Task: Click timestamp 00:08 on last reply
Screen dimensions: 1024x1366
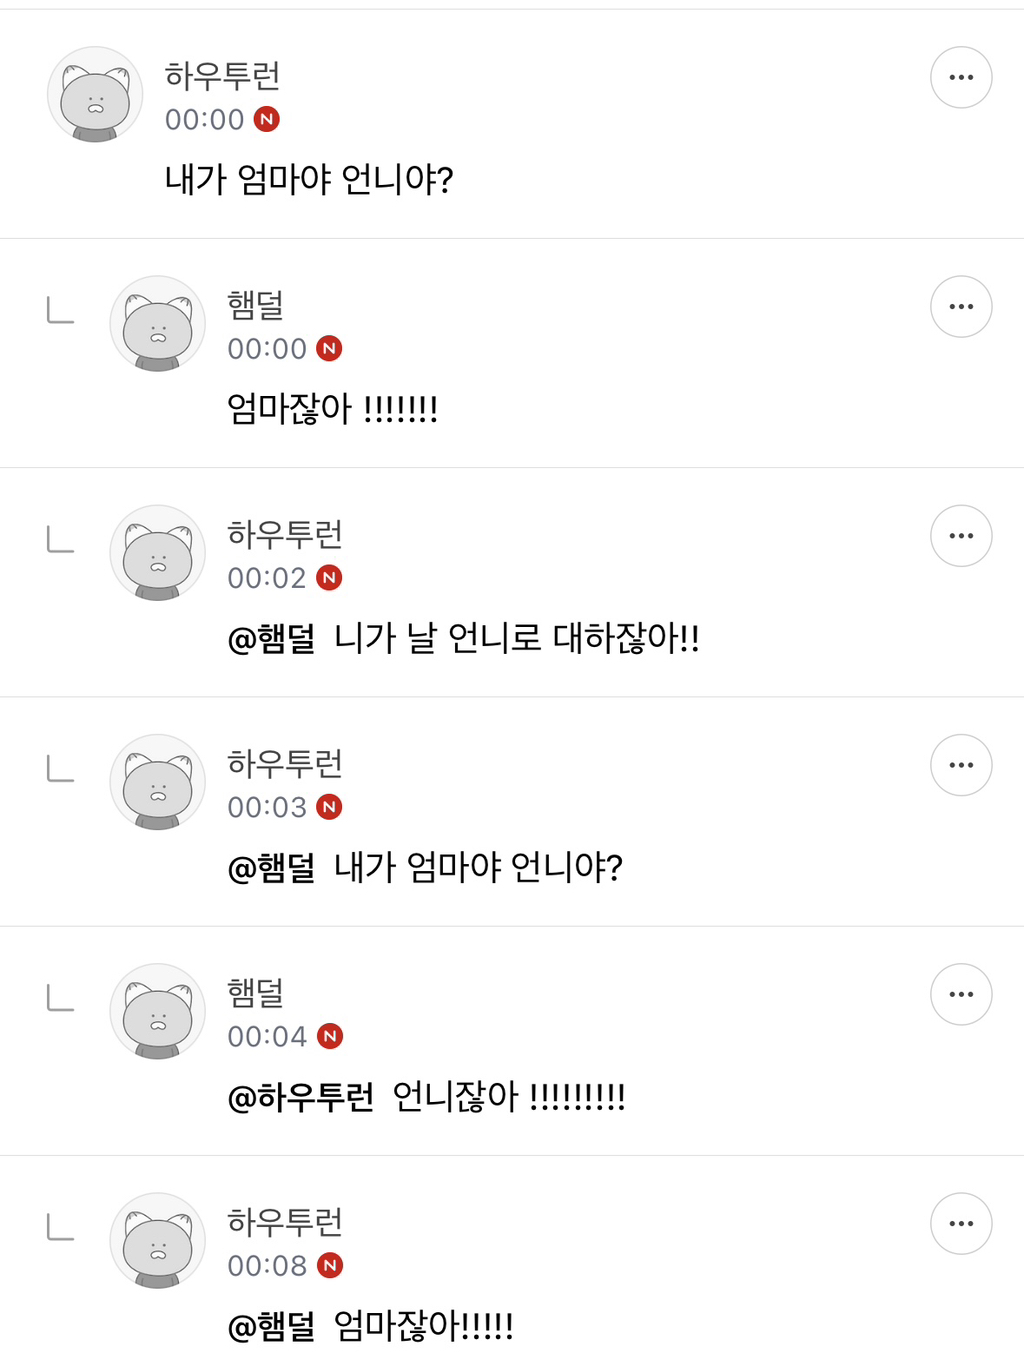Action: 267,1265
